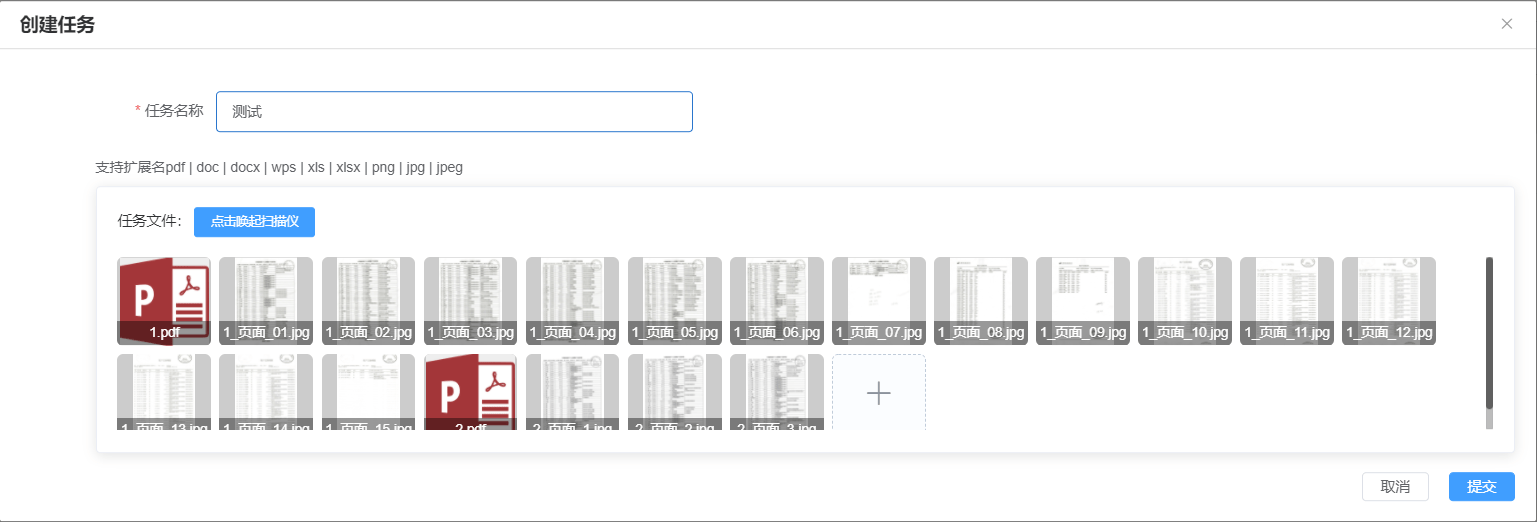Select the 1_页面_14.jpg thumbnail
1537x522 pixels.
click(266, 391)
